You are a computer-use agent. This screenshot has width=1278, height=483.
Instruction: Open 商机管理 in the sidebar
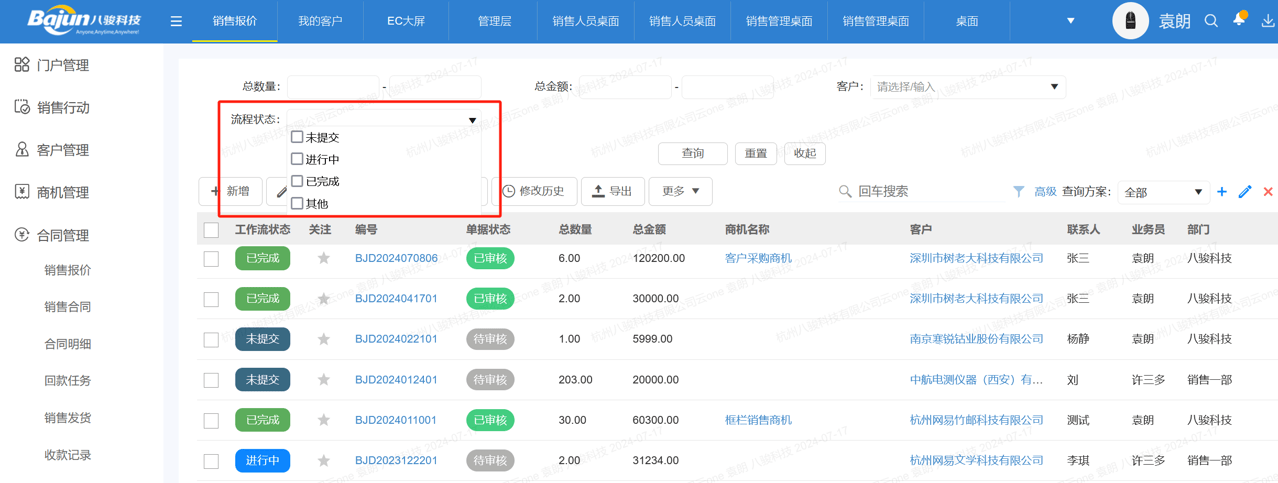click(x=63, y=192)
